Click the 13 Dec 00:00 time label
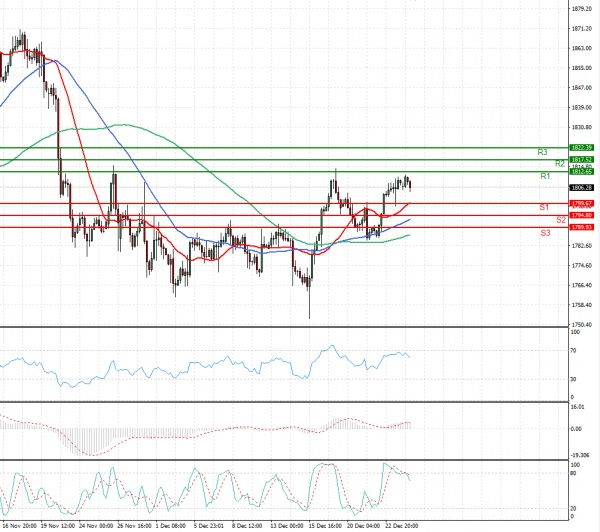The width and height of the screenshot is (600, 532). [287, 526]
